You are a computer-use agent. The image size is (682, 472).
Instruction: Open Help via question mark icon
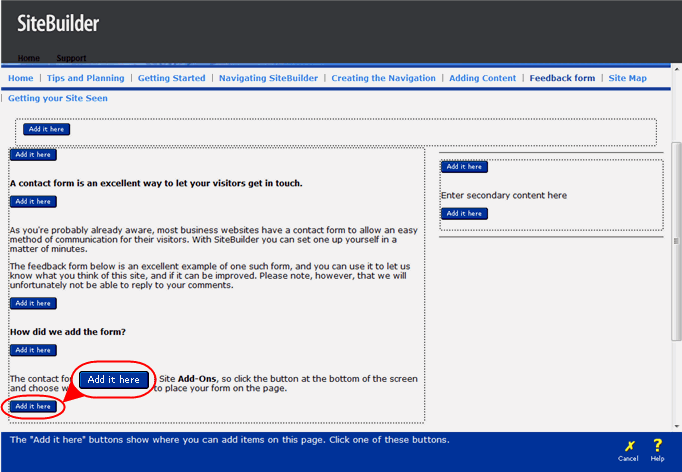(657, 445)
